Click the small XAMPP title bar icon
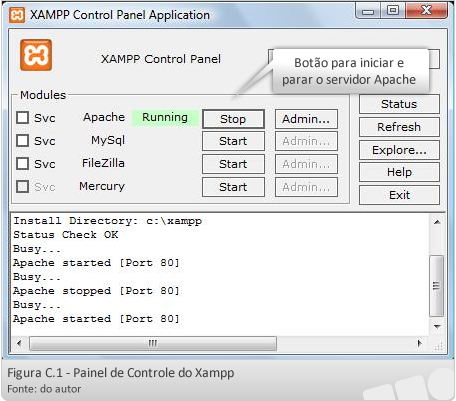 pyautogui.click(x=17, y=15)
